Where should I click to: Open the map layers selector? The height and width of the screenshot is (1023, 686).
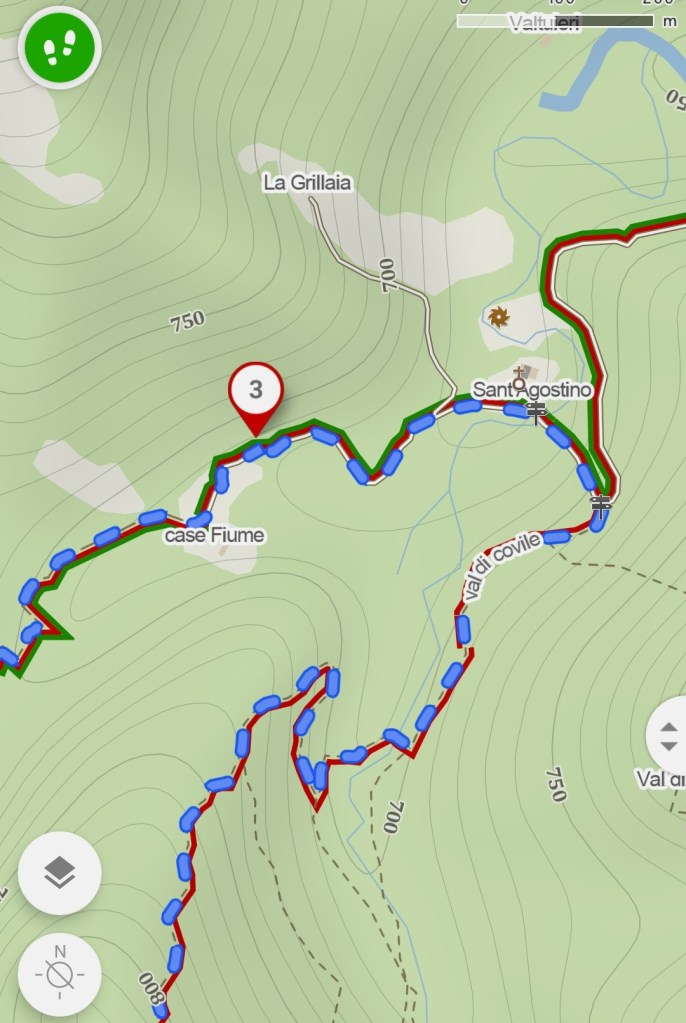[x=59, y=872]
